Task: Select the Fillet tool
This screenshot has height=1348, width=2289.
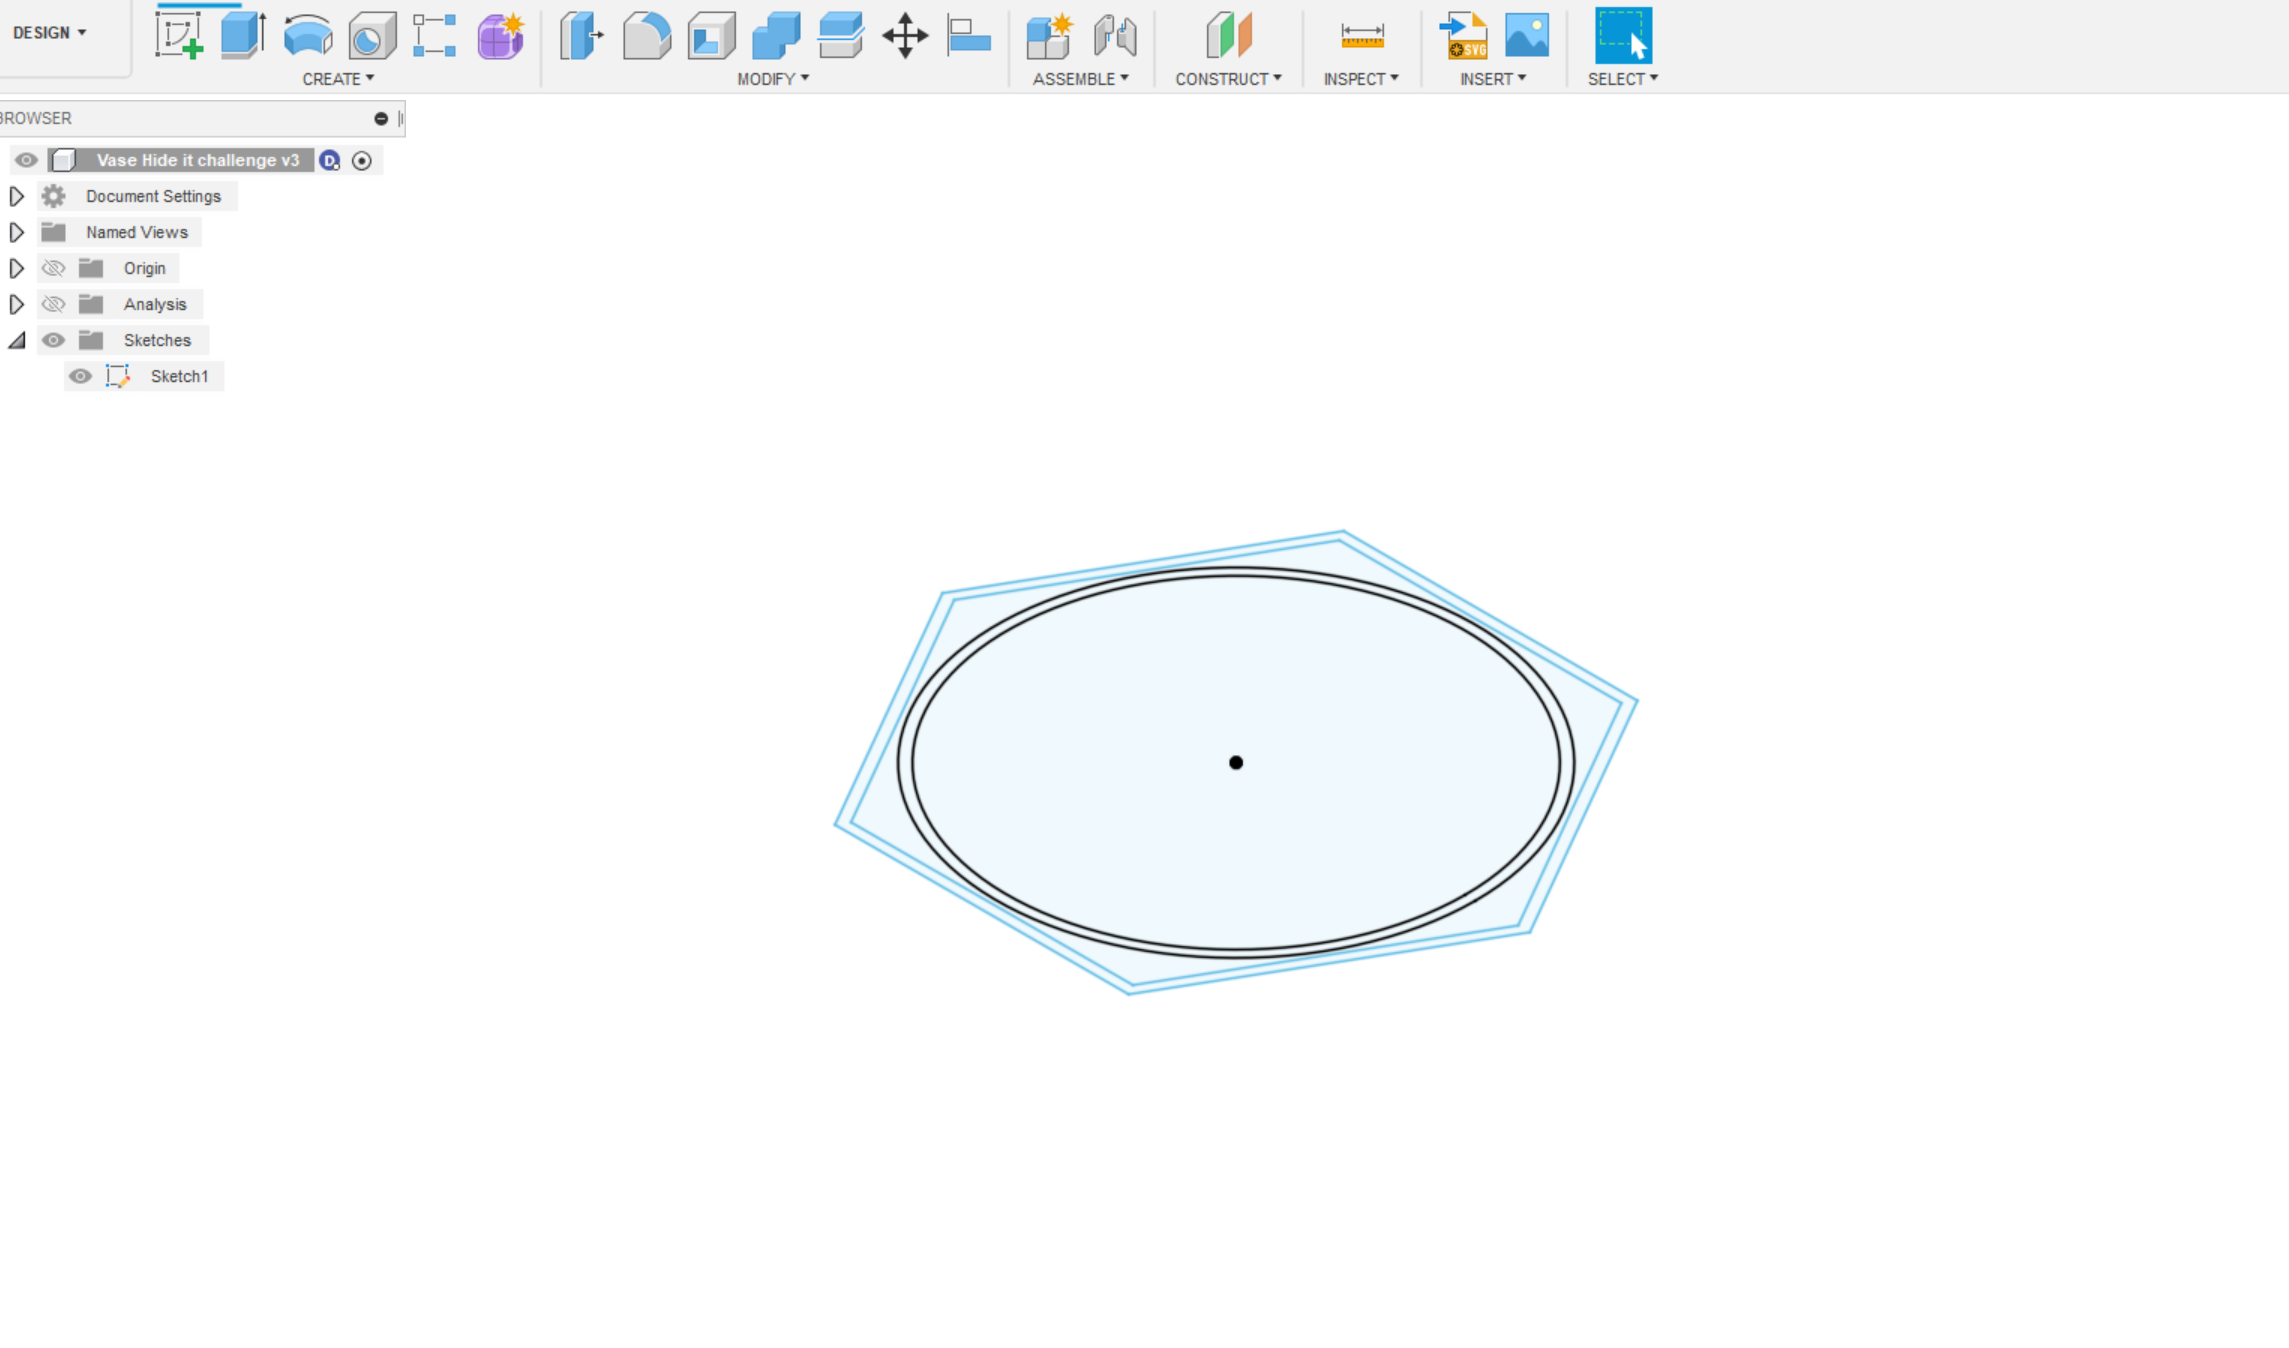Action: (x=647, y=34)
